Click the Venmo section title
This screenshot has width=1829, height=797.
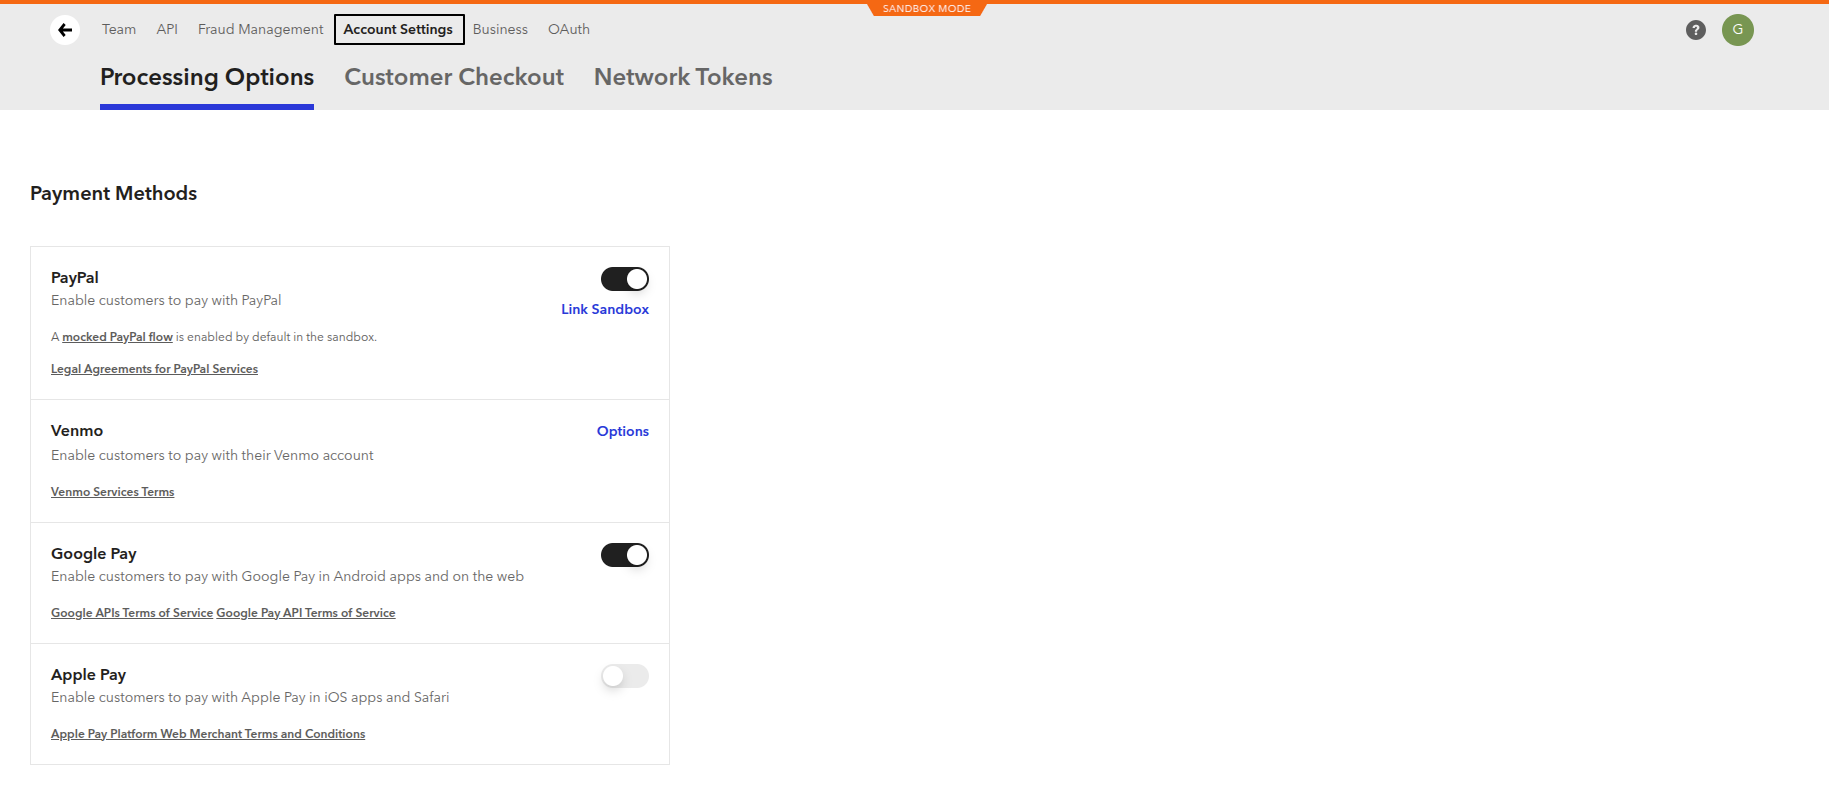(77, 430)
